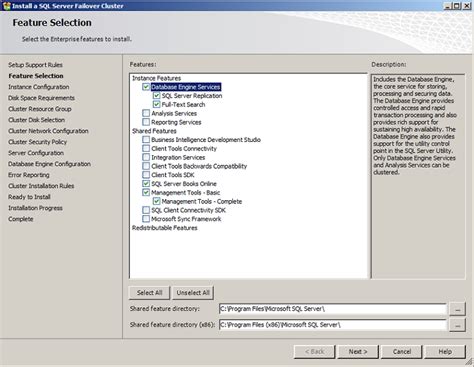Viewport: 474px width, 367px height.
Task: Click Cluster Resource Group step
Action: pyautogui.click(x=40, y=109)
